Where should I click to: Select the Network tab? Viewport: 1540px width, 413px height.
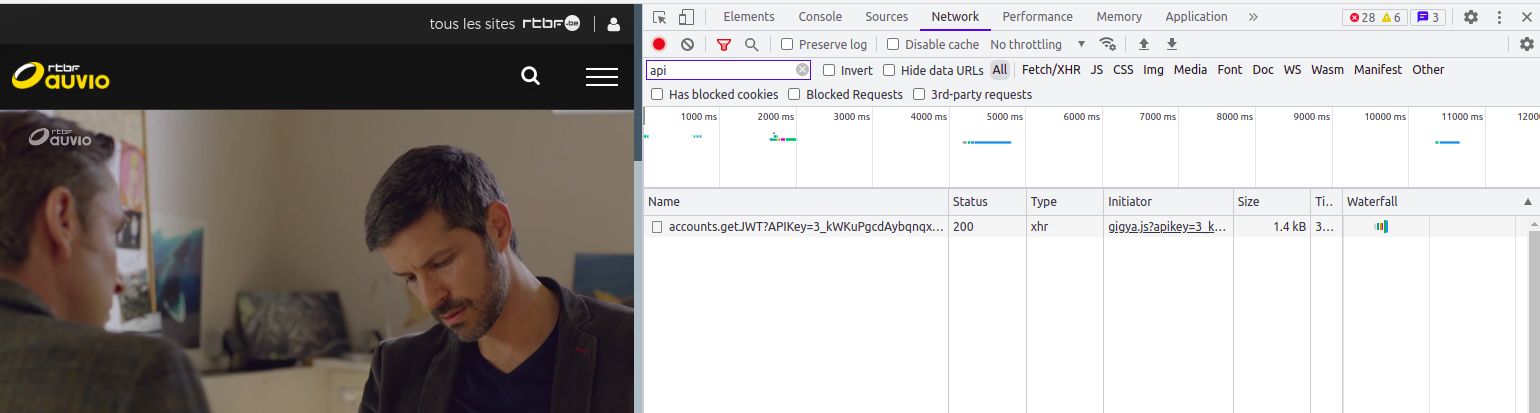pyautogui.click(x=955, y=17)
